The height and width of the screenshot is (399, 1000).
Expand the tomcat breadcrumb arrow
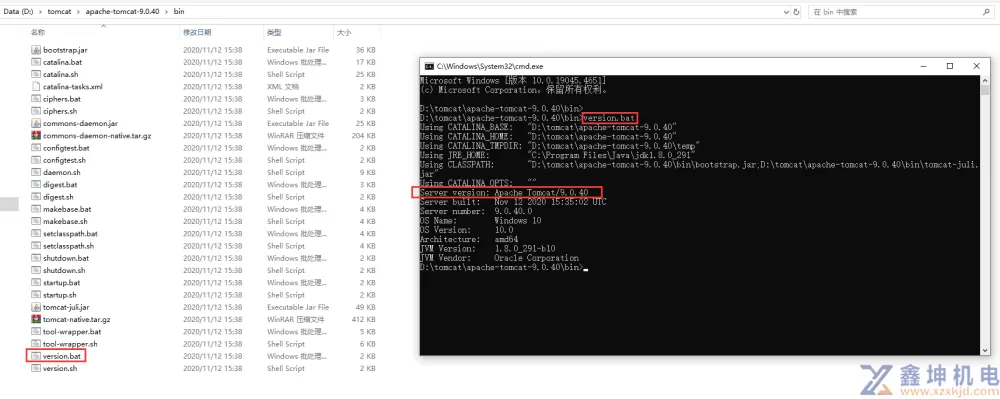tap(78, 11)
